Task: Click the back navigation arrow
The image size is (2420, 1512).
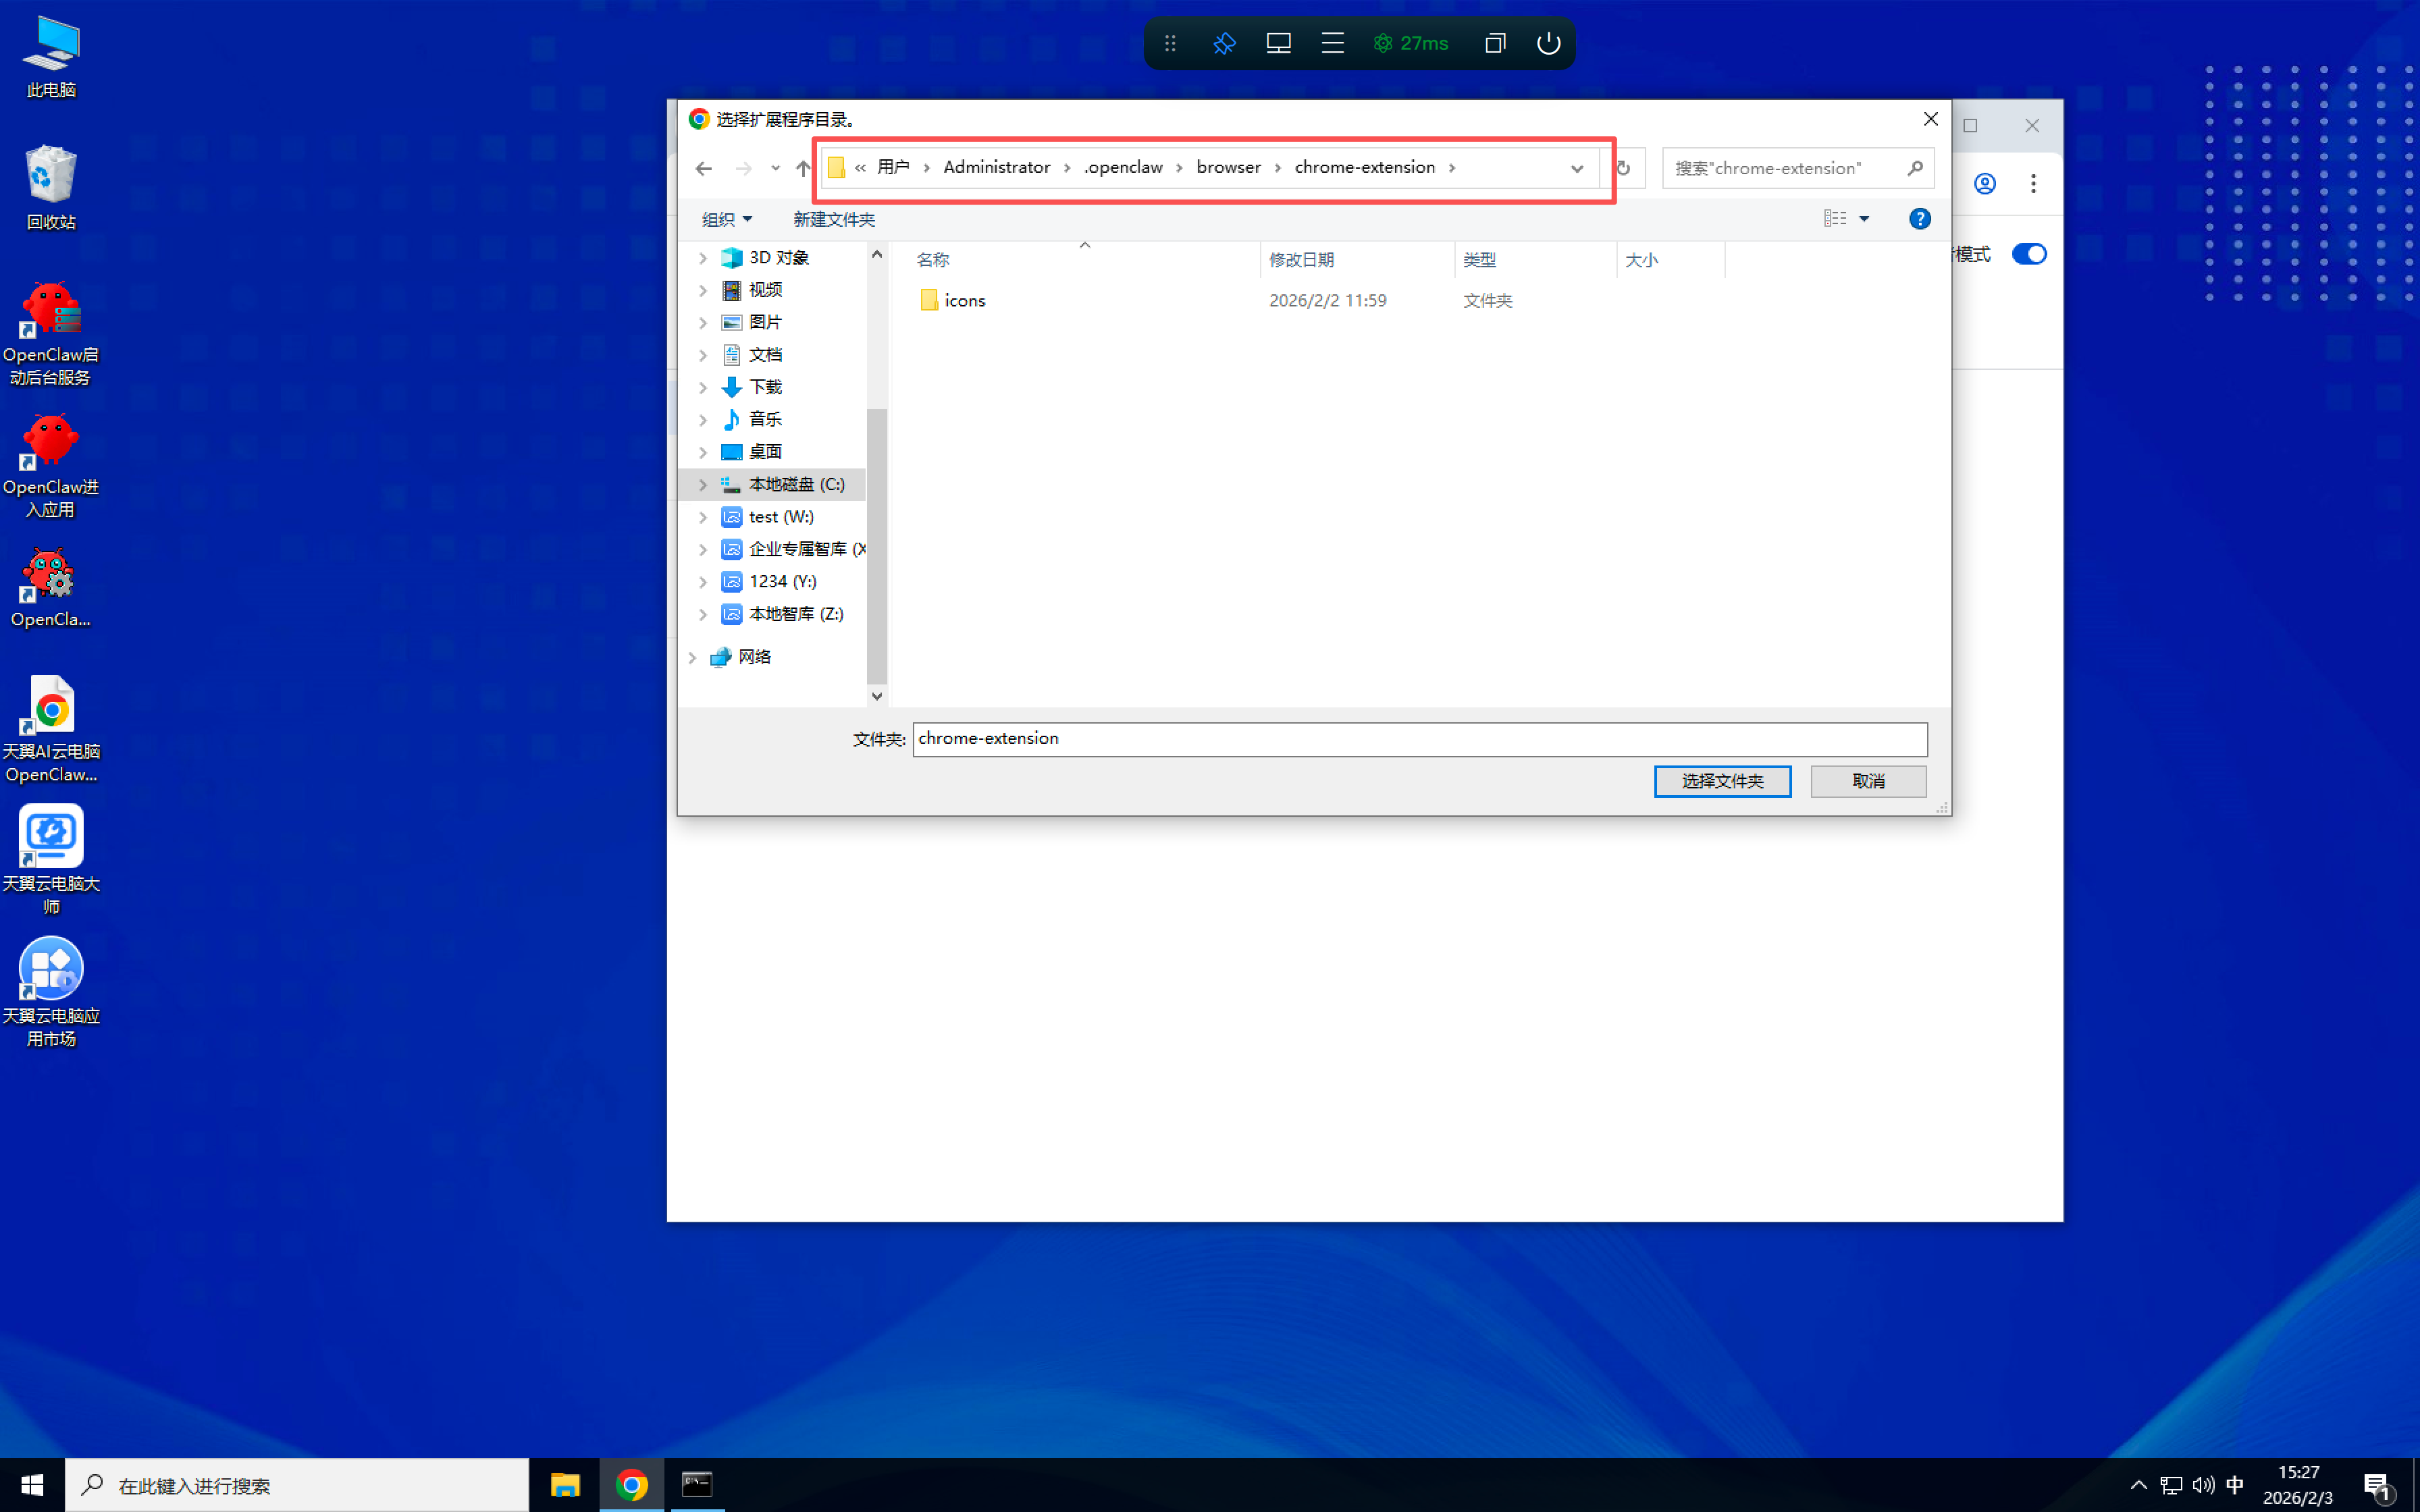Action: pyautogui.click(x=703, y=168)
